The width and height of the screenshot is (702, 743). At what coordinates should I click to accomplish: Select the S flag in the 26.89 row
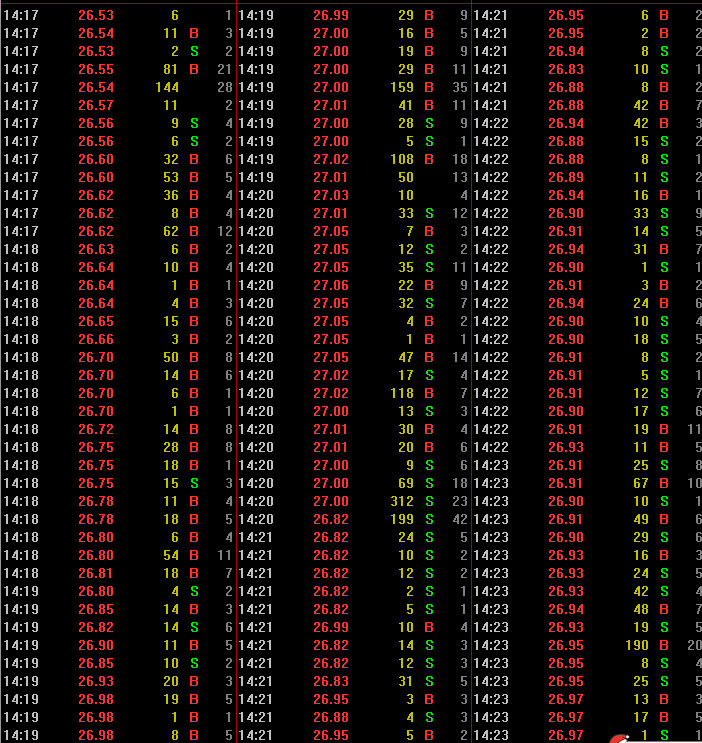pyautogui.click(x=664, y=177)
